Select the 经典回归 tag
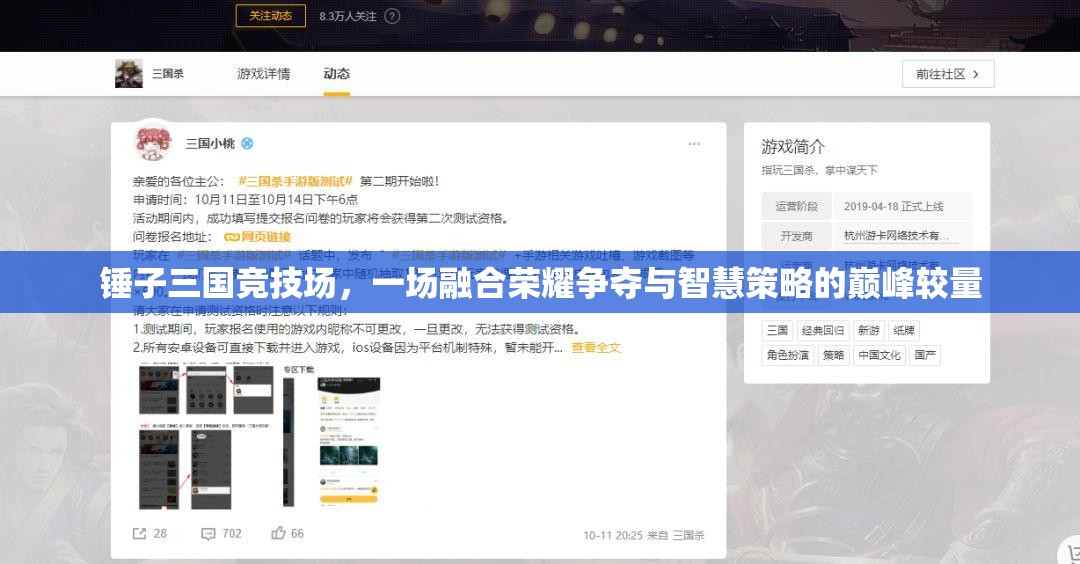 coord(823,331)
